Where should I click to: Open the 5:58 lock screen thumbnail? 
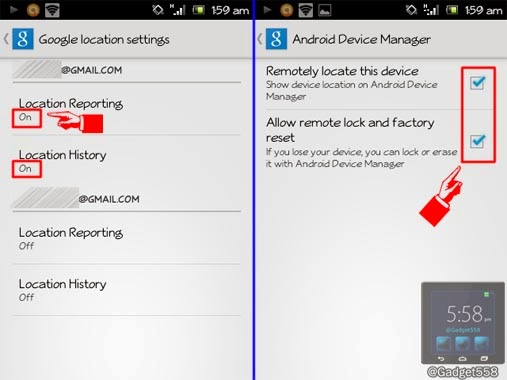click(463, 323)
